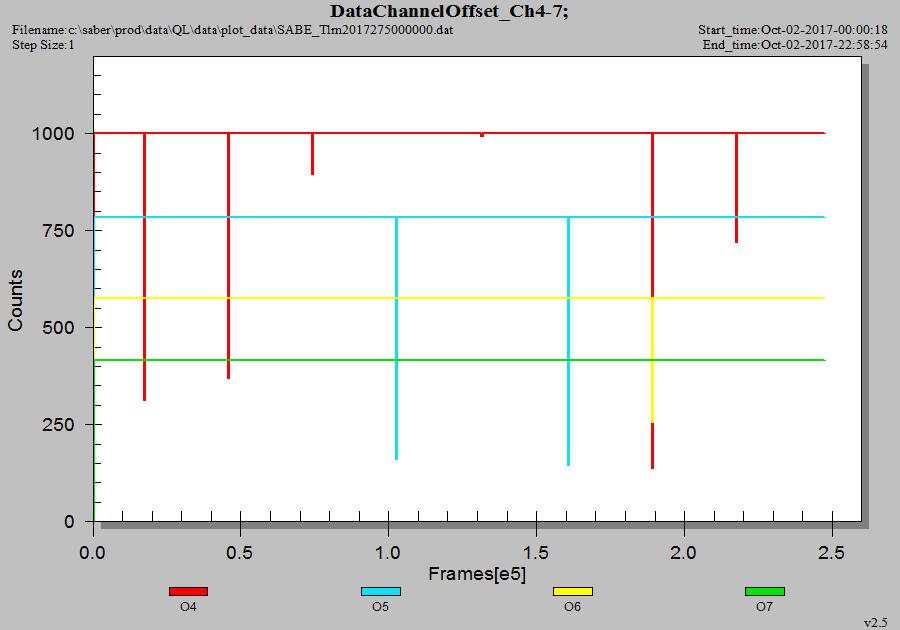Screen dimensions: 900x630
Task: Click the chart title DataChannelOffset_Ch4-7
Action: (x=449, y=11)
